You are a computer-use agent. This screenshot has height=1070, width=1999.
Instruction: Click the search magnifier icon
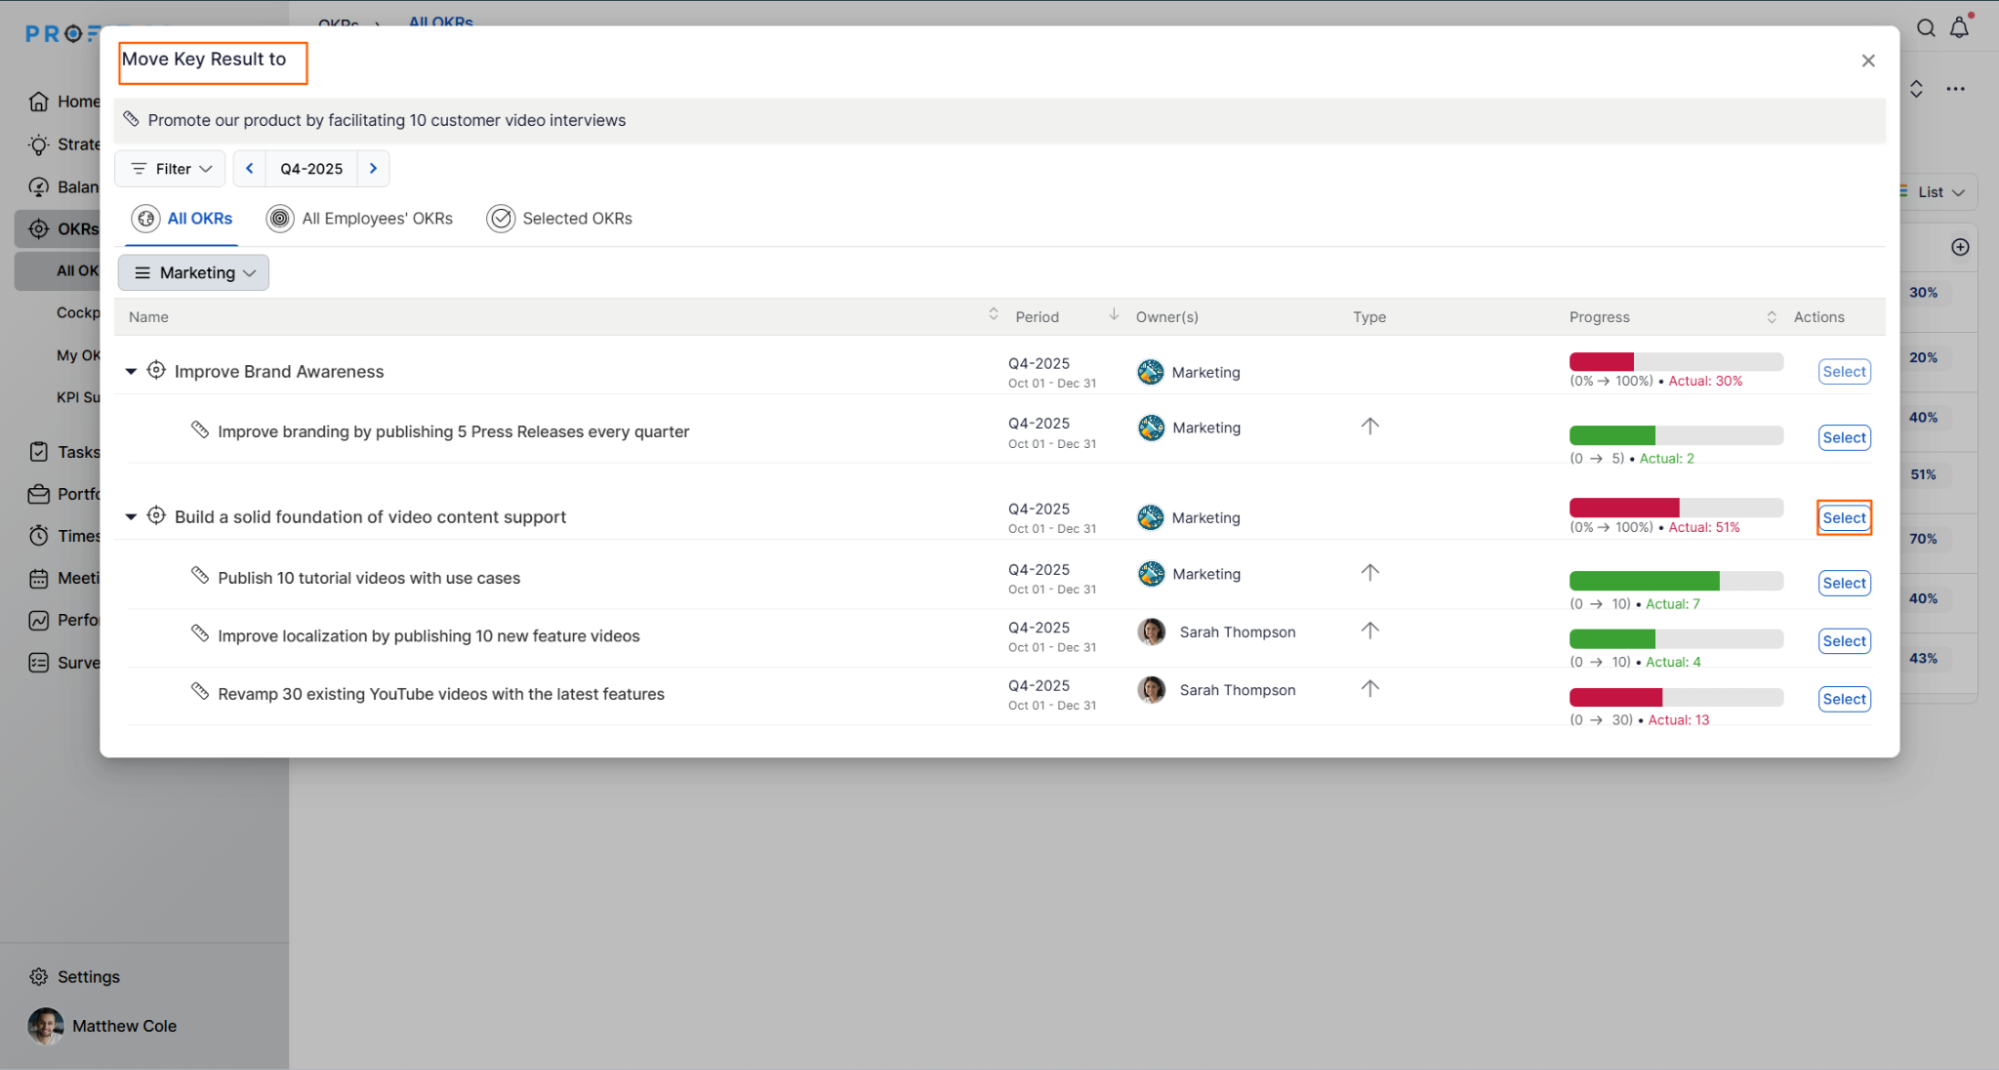[x=1925, y=28]
